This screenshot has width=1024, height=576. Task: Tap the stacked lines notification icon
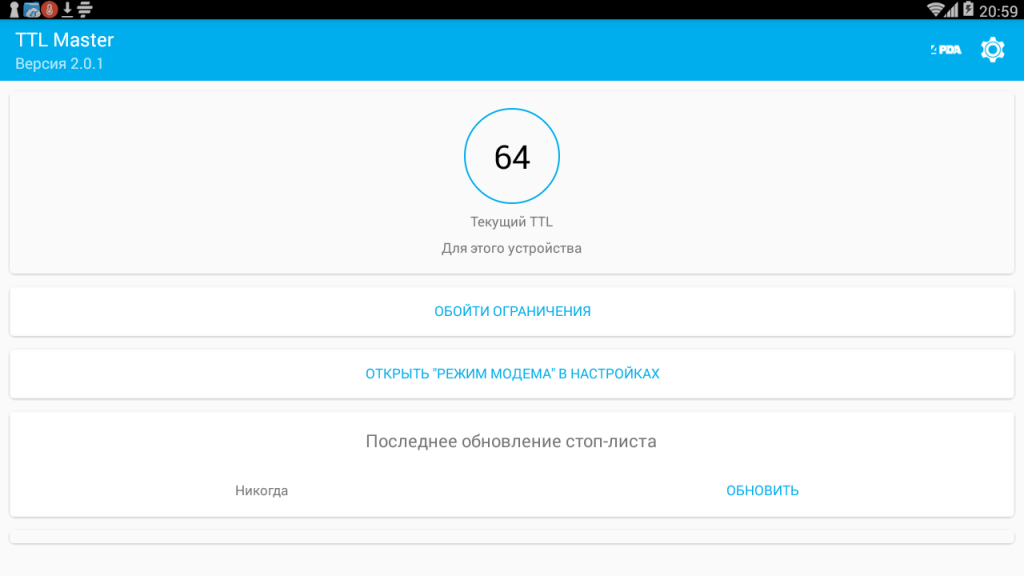(85, 10)
